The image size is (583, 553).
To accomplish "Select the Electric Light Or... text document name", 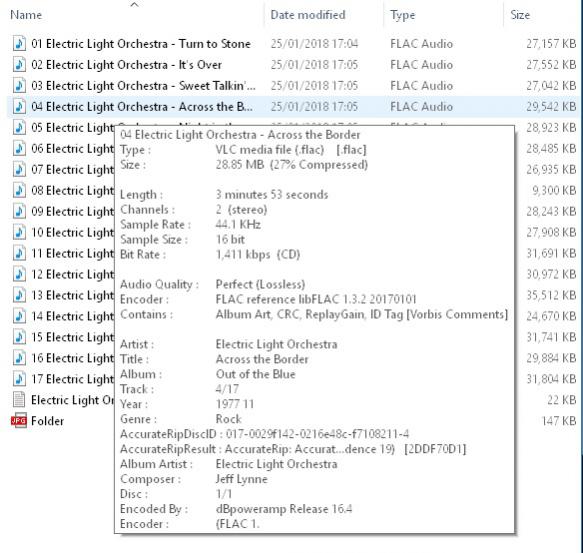I will click(x=73, y=400).
